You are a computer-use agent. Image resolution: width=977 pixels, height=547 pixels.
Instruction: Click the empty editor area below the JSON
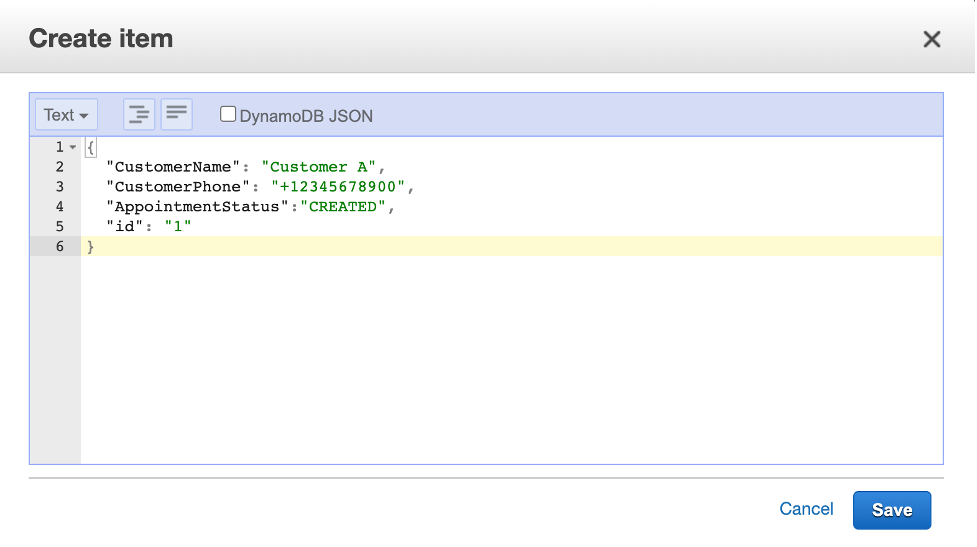pos(511,359)
